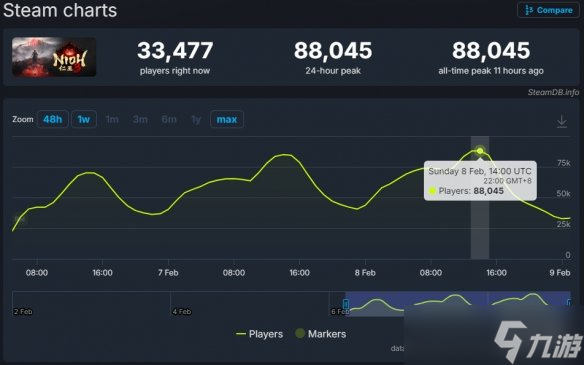The width and height of the screenshot is (584, 365).
Task: Click the 4 Feb navigator label
Action: tap(182, 311)
